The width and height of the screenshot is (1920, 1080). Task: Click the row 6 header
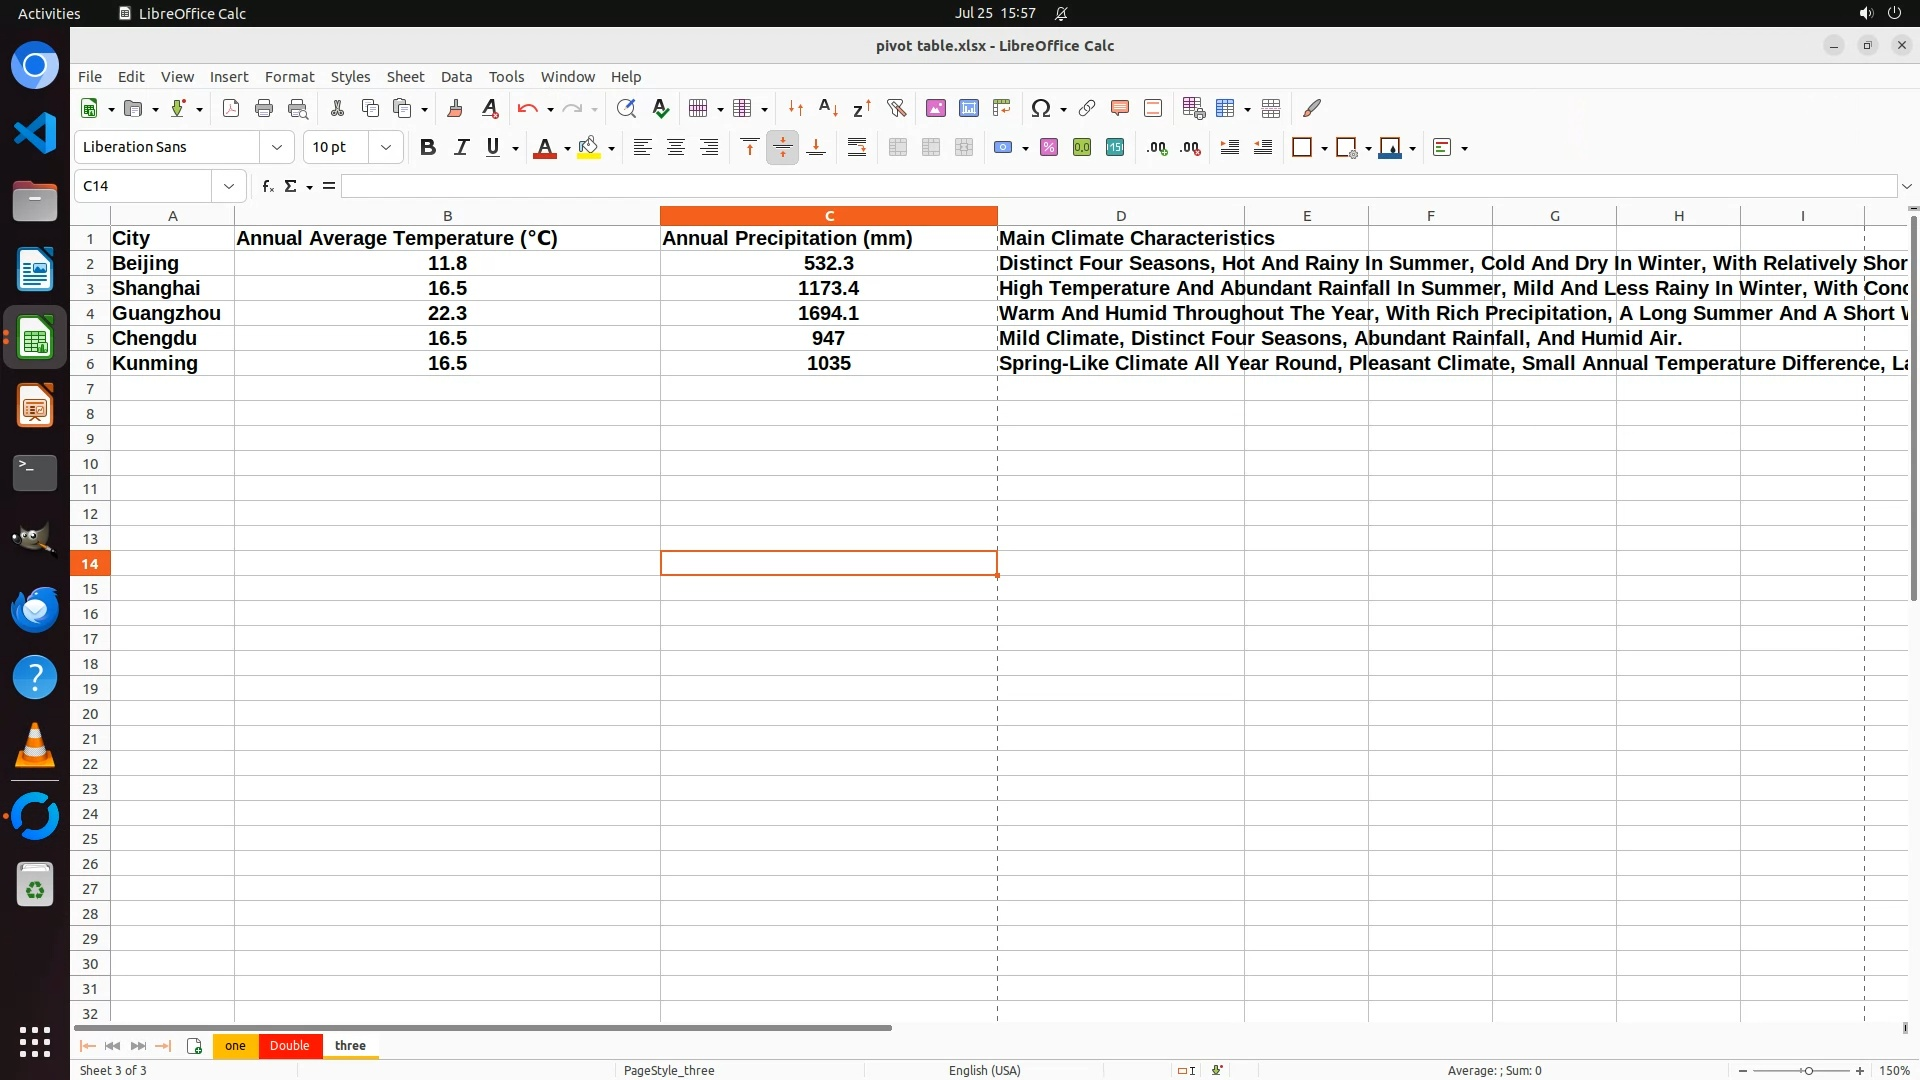coord(90,364)
